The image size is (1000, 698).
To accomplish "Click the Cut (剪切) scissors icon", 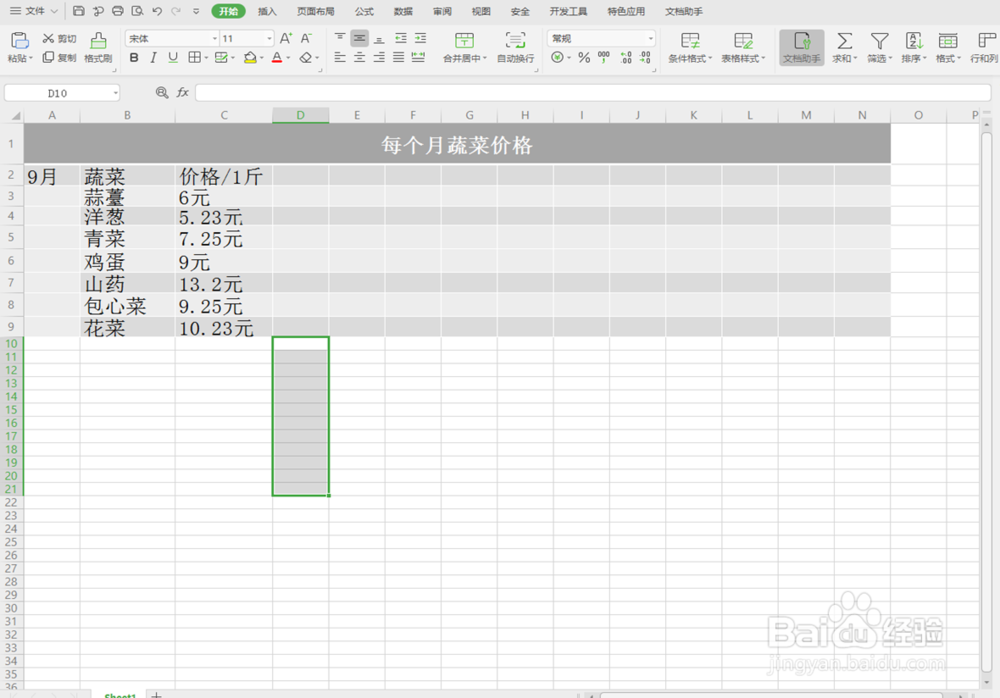I will pos(48,38).
